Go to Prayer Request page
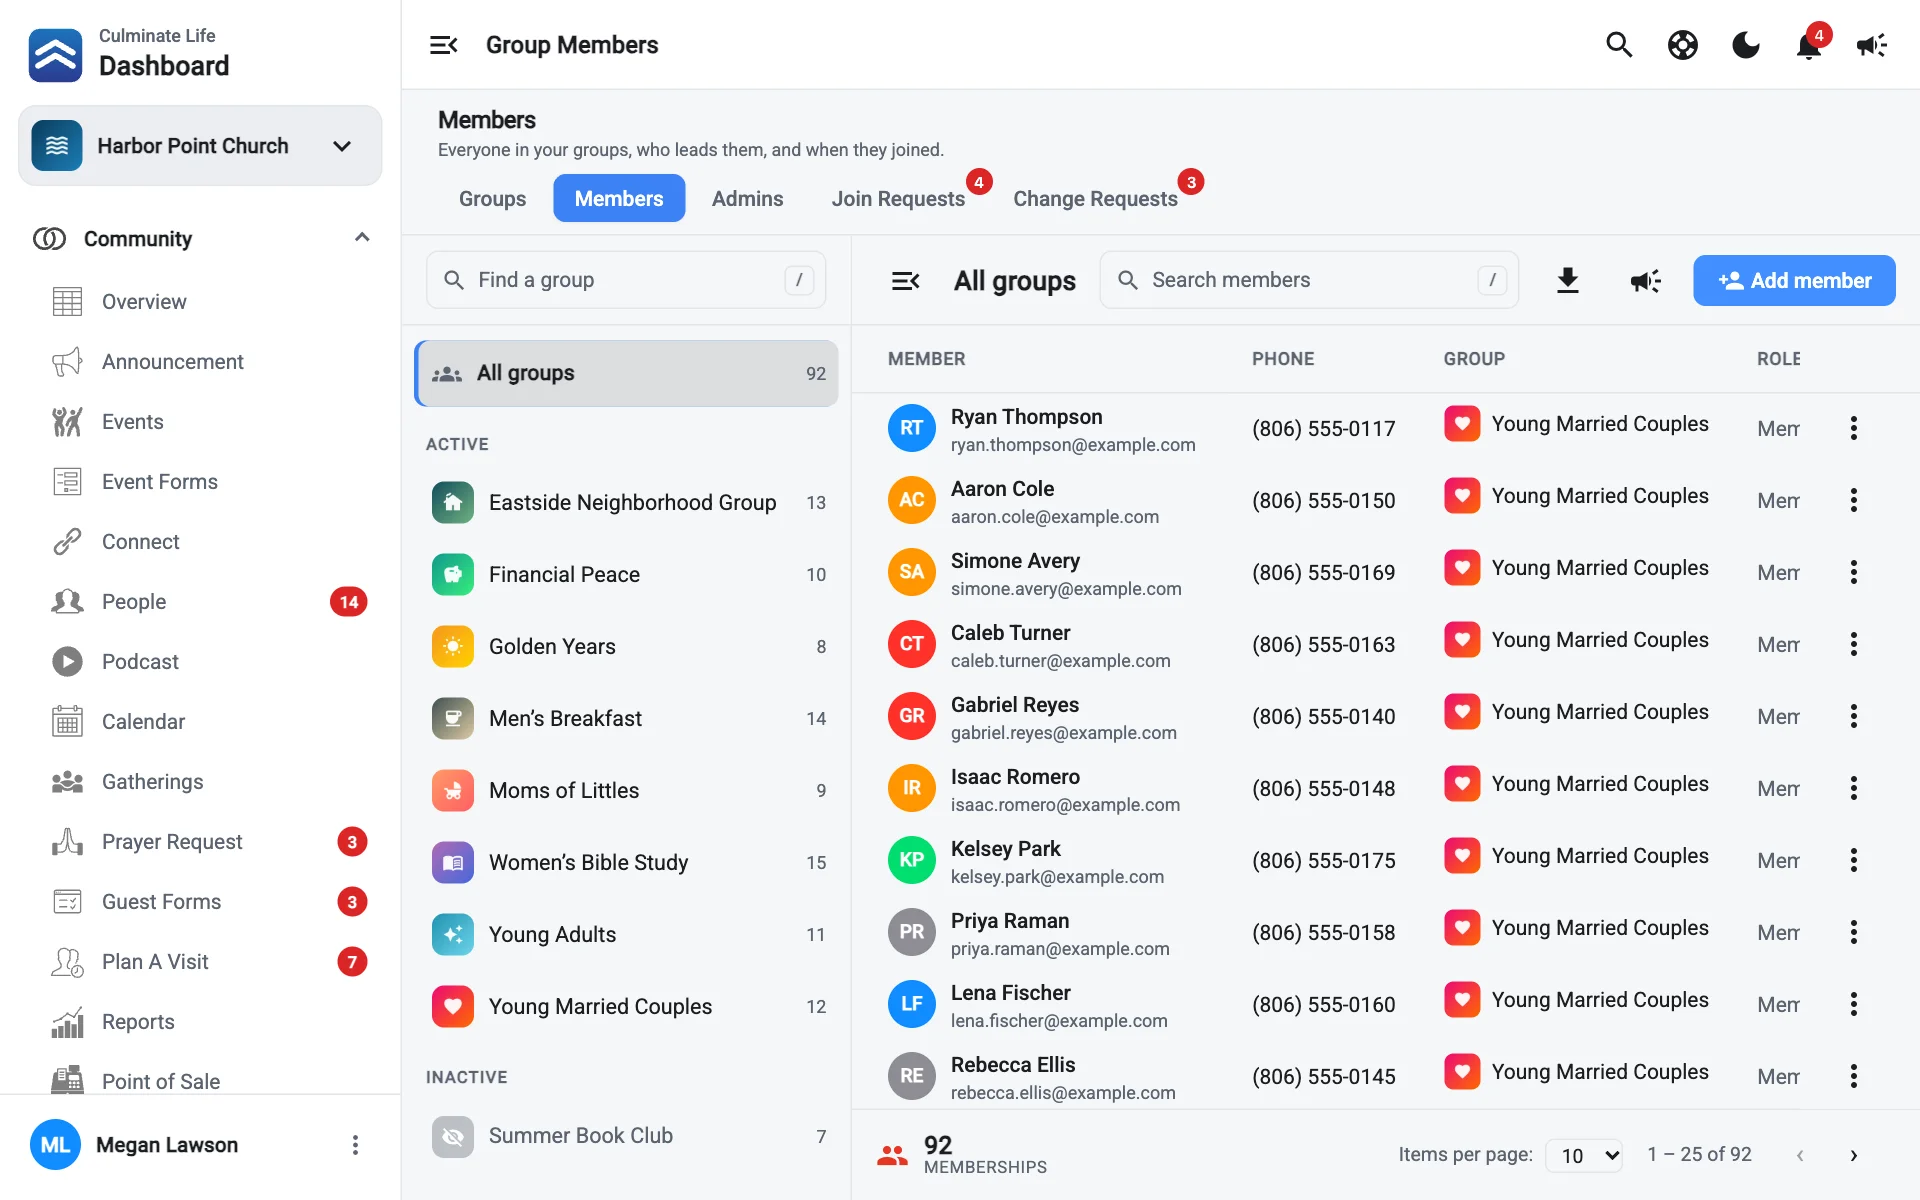 [x=200, y=842]
